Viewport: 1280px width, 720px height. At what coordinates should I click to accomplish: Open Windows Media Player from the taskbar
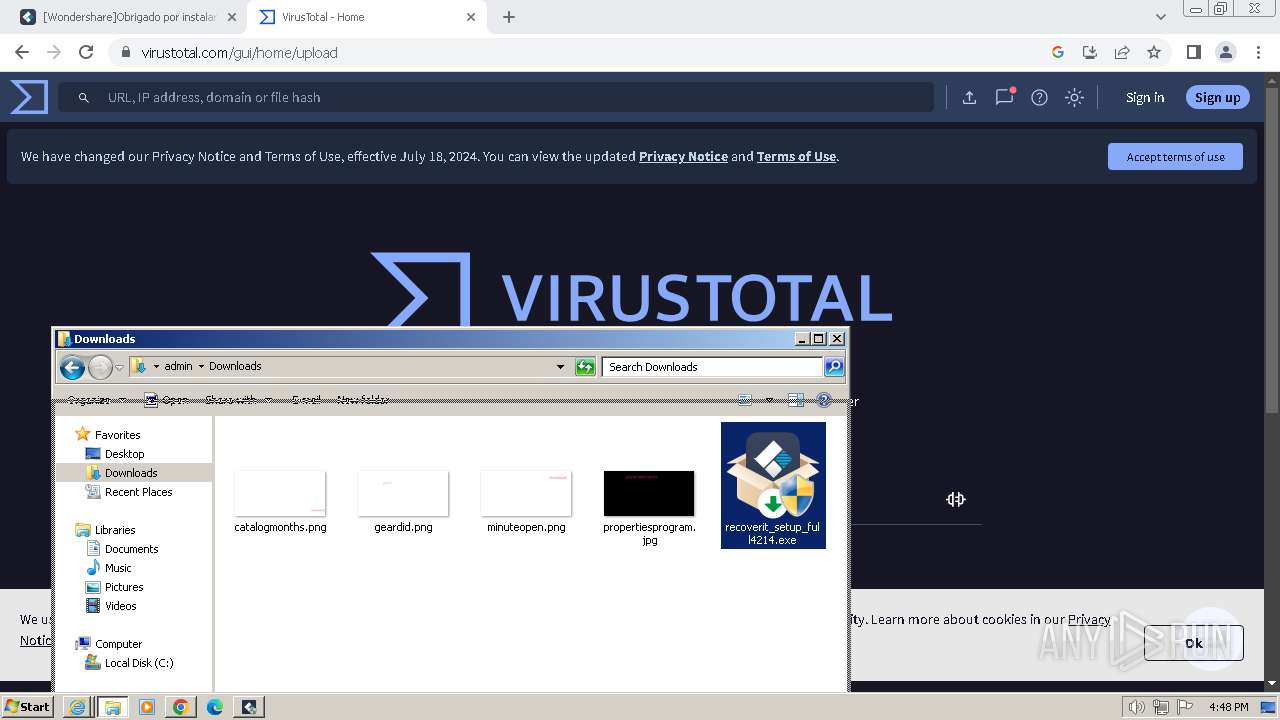point(147,707)
